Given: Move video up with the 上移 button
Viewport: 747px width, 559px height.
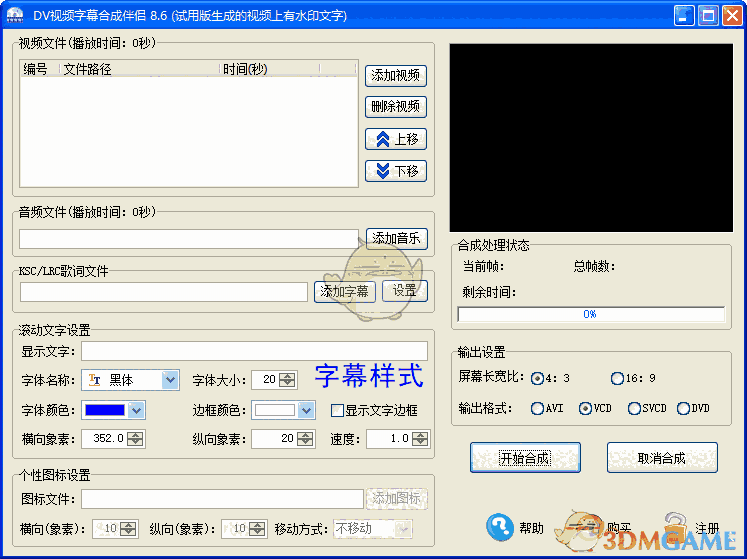Looking at the screenshot, I should [x=395, y=139].
